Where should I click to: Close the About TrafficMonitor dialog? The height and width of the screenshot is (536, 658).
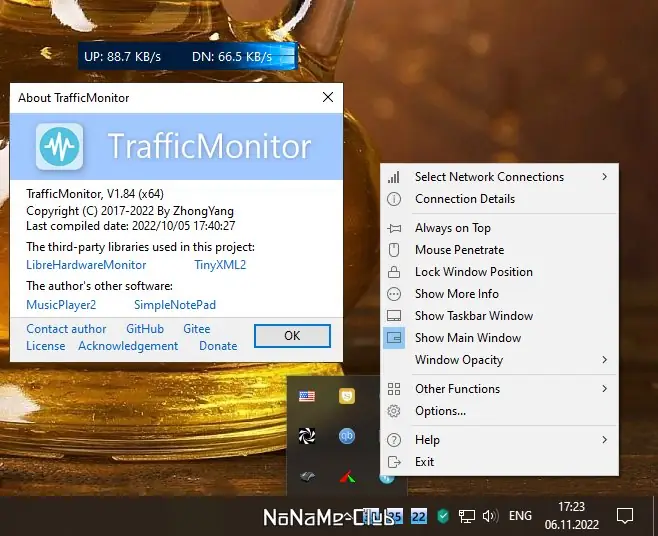pyautogui.click(x=328, y=97)
